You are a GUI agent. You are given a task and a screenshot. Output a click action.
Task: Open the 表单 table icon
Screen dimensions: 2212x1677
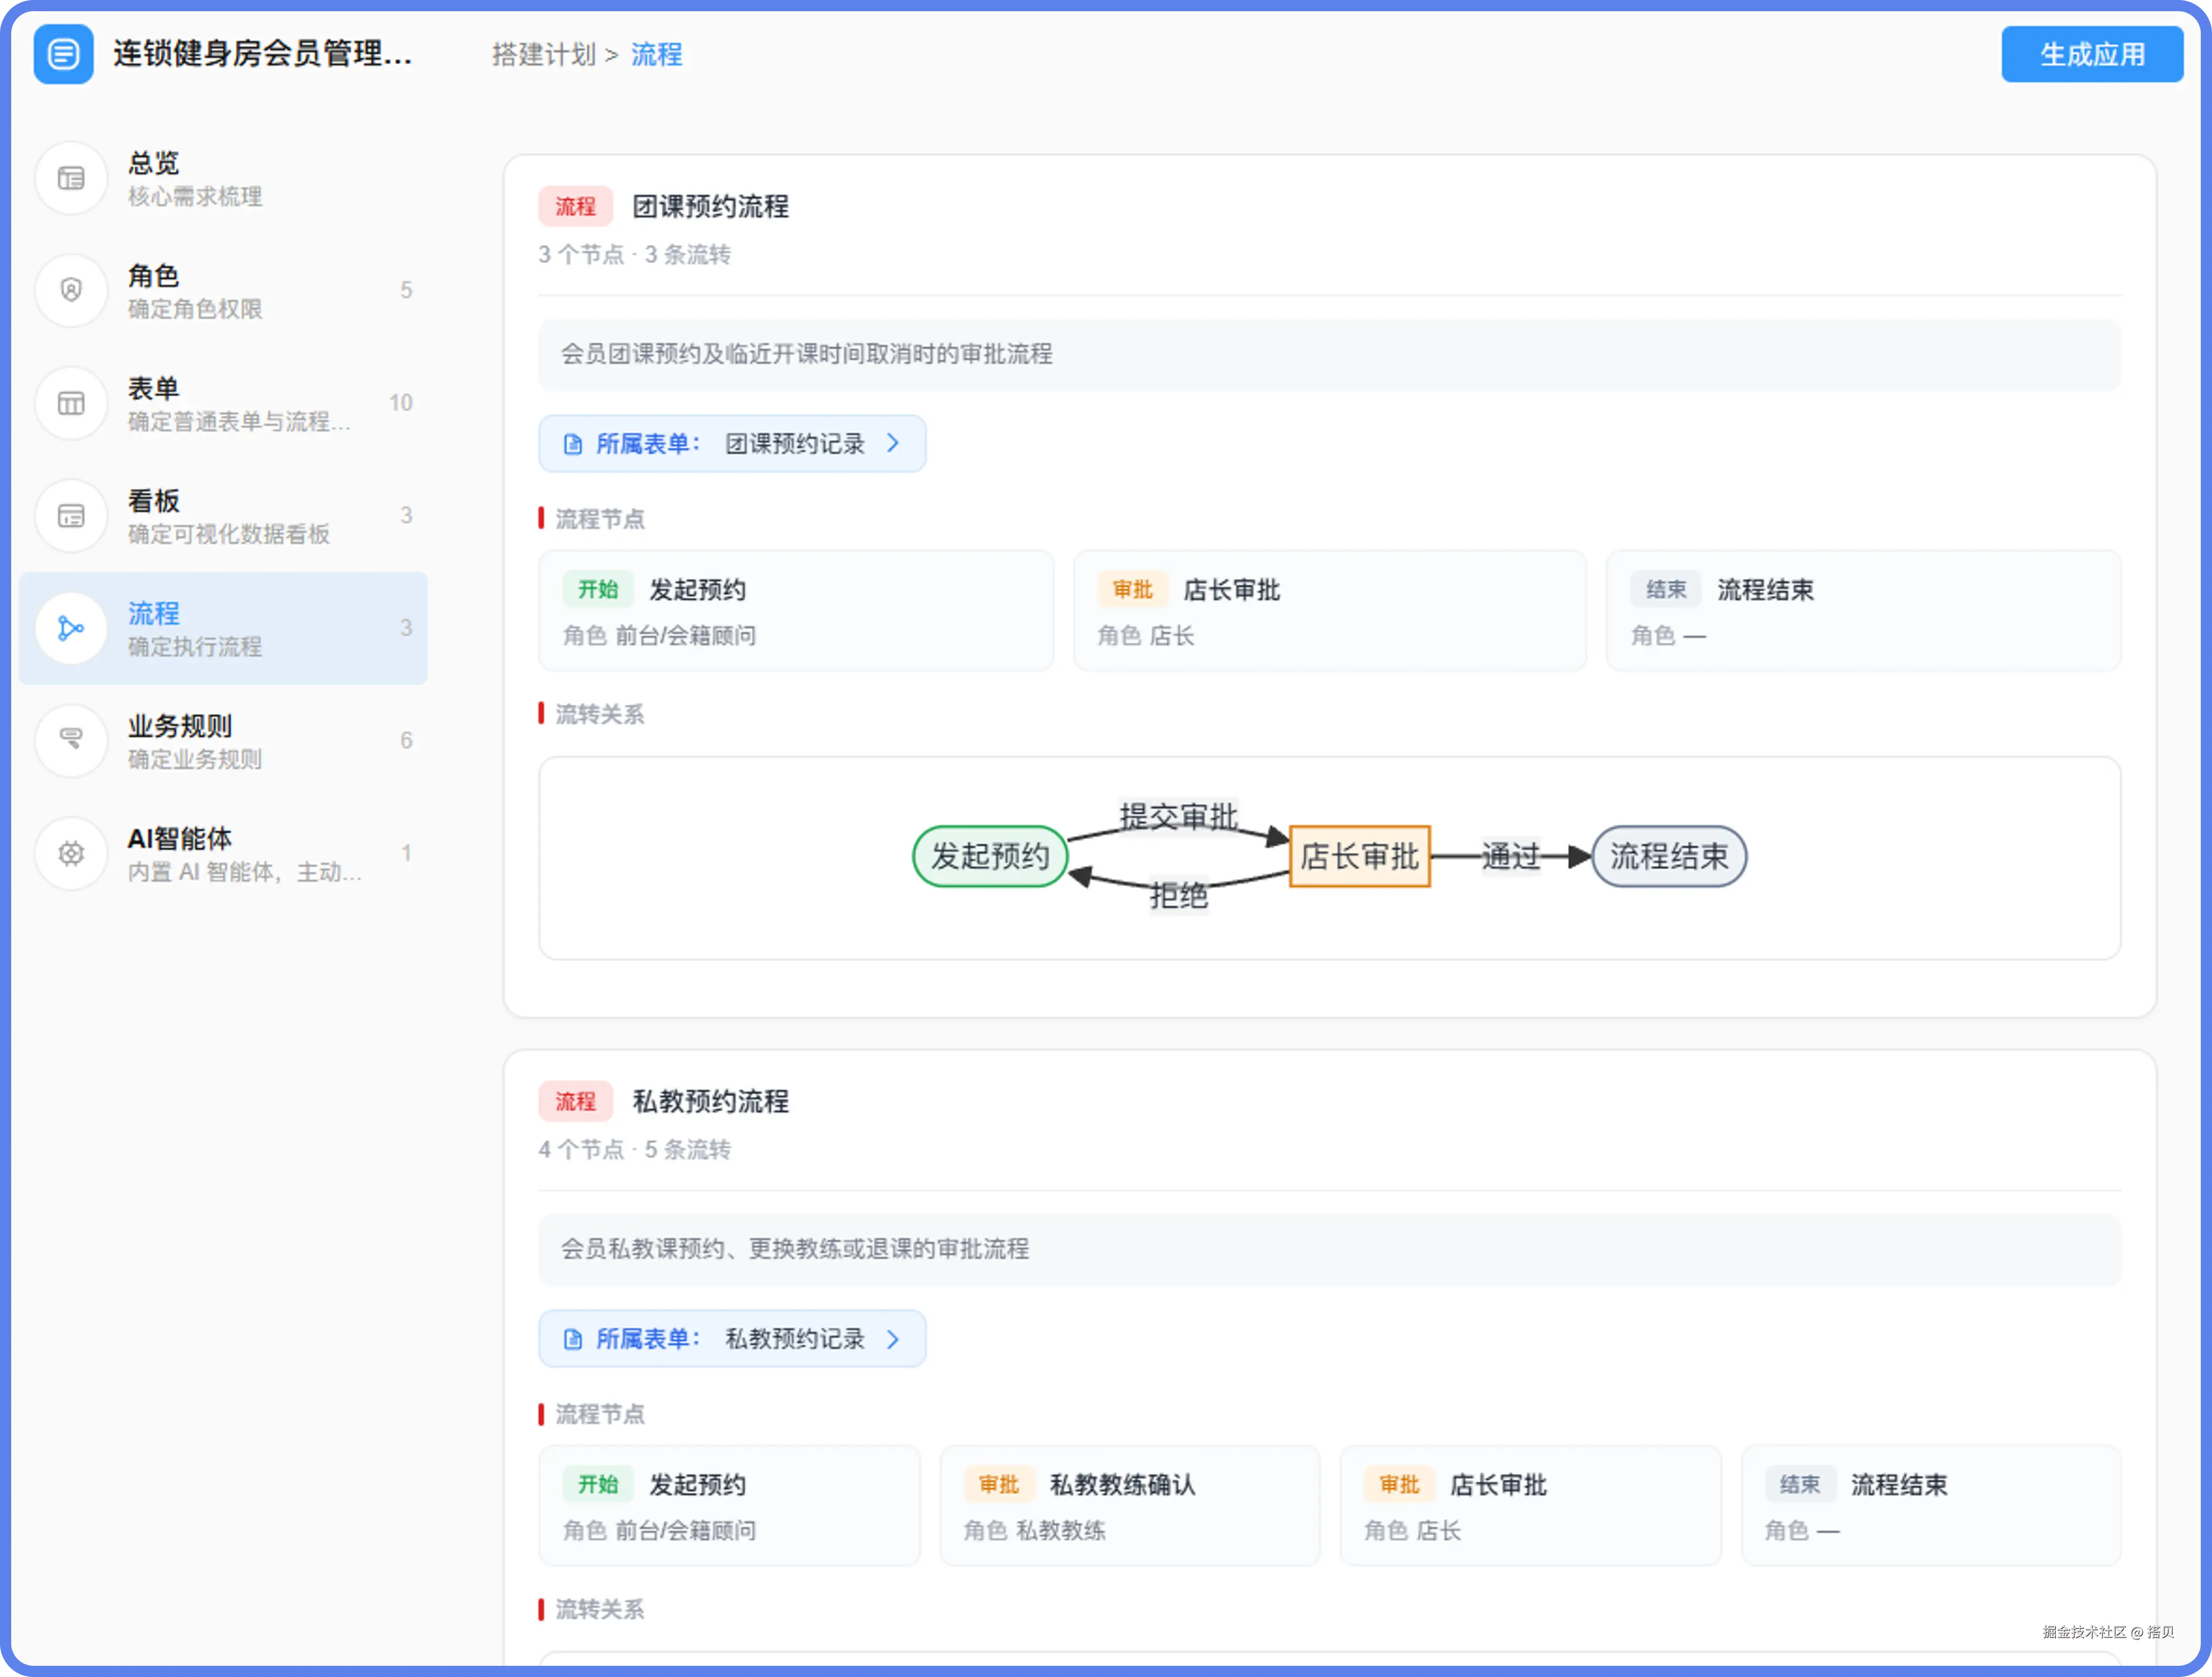(71, 404)
